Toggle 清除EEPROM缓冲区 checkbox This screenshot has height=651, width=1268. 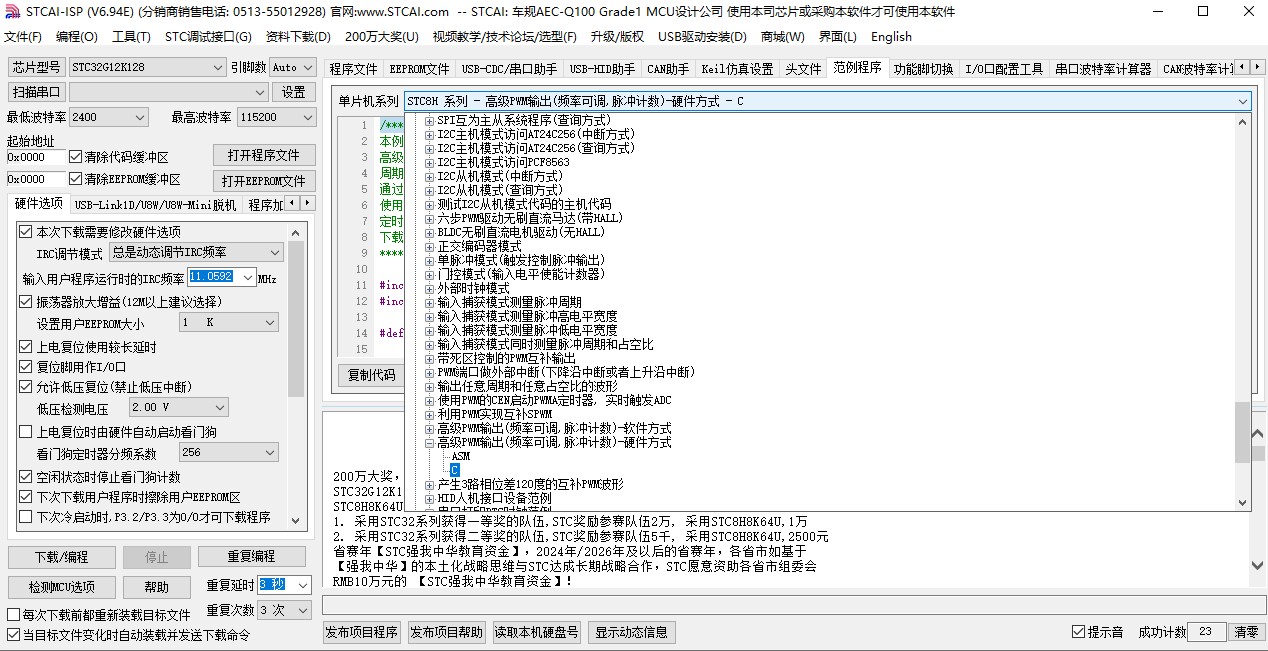(x=76, y=179)
